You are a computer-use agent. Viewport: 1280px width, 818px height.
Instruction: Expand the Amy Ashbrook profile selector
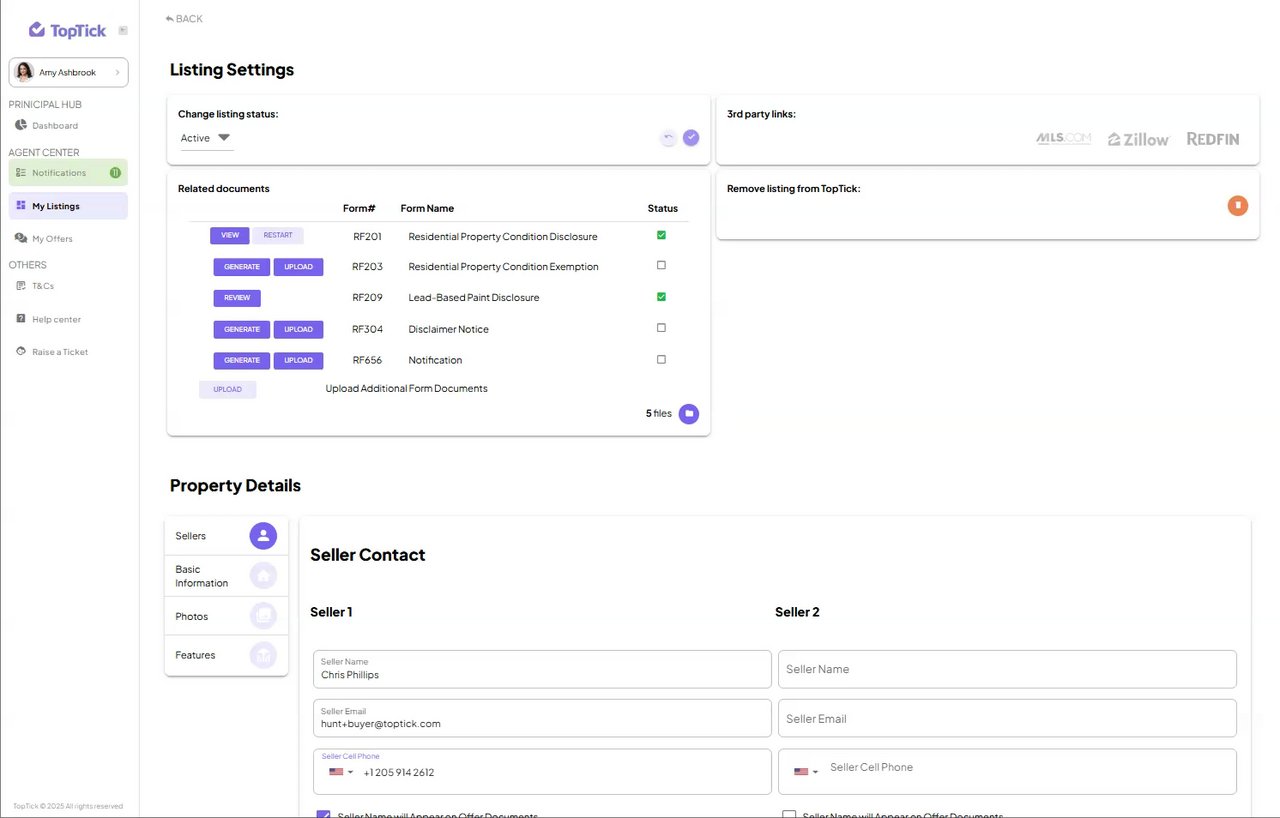(x=69, y=72)
